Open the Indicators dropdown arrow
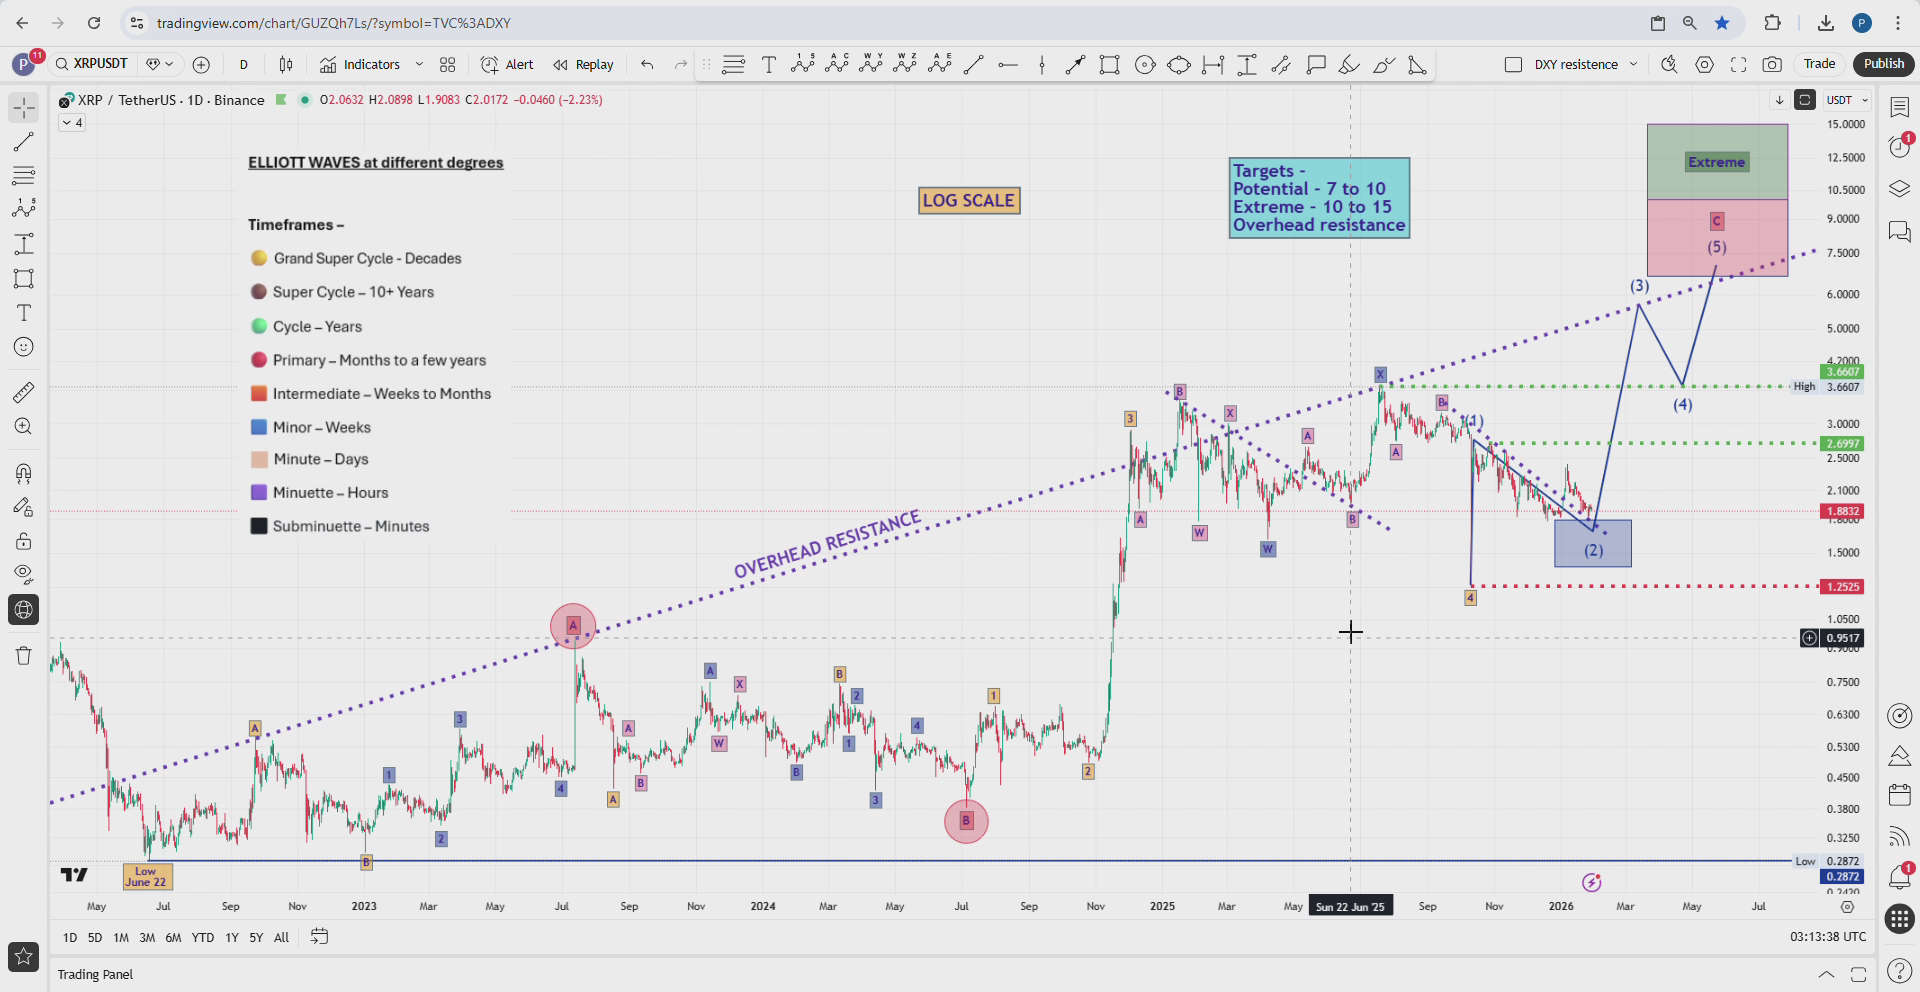 (x=419, y=64)
